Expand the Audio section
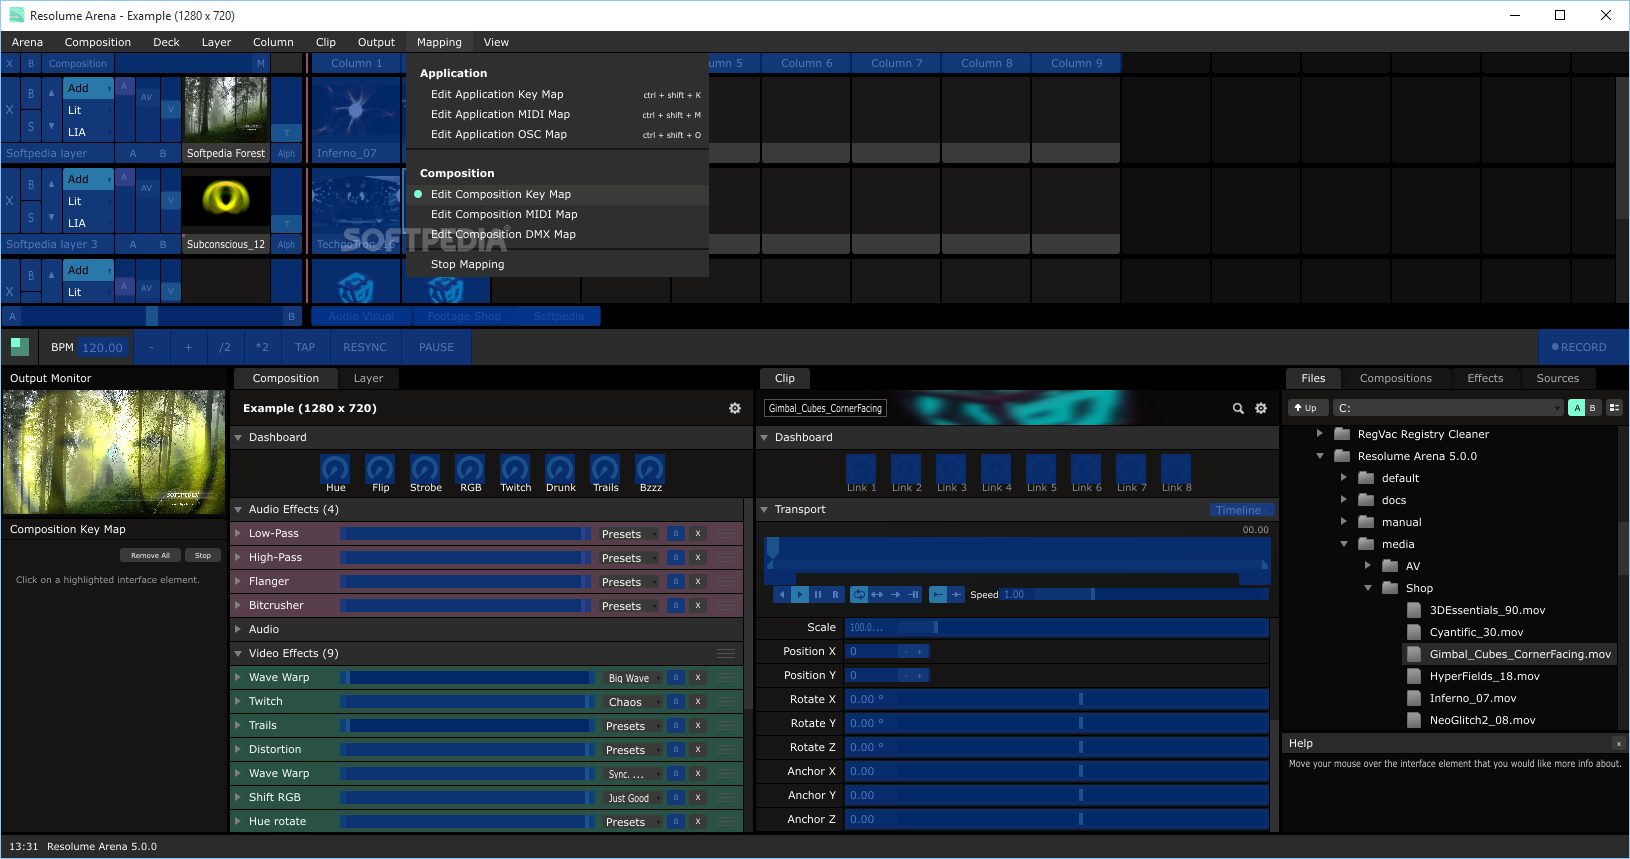The image size is (1630, 859). coord(238,630)
